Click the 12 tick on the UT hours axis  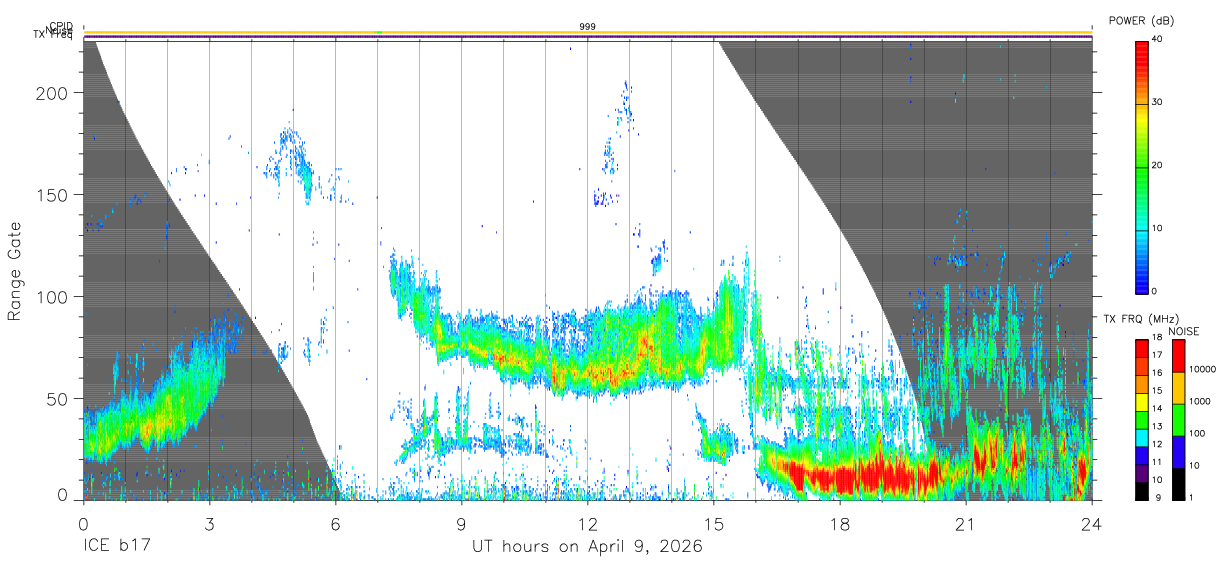click(x=587, y=523)
